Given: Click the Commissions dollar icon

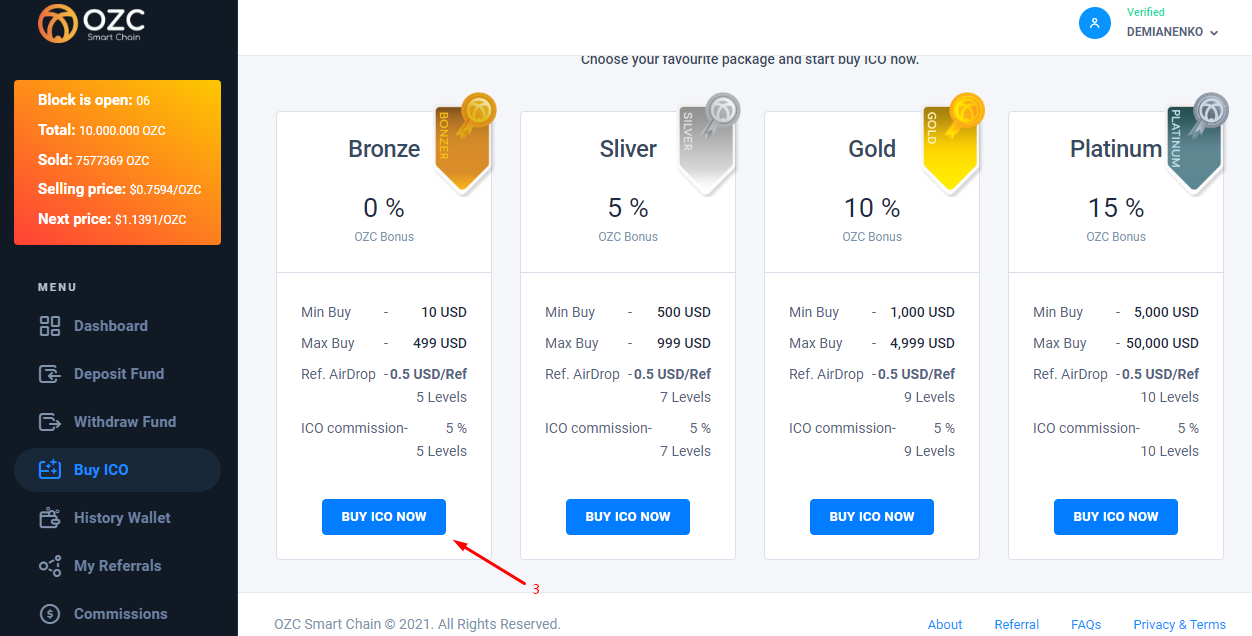Looking at the screenshot, I should [50, 614].
